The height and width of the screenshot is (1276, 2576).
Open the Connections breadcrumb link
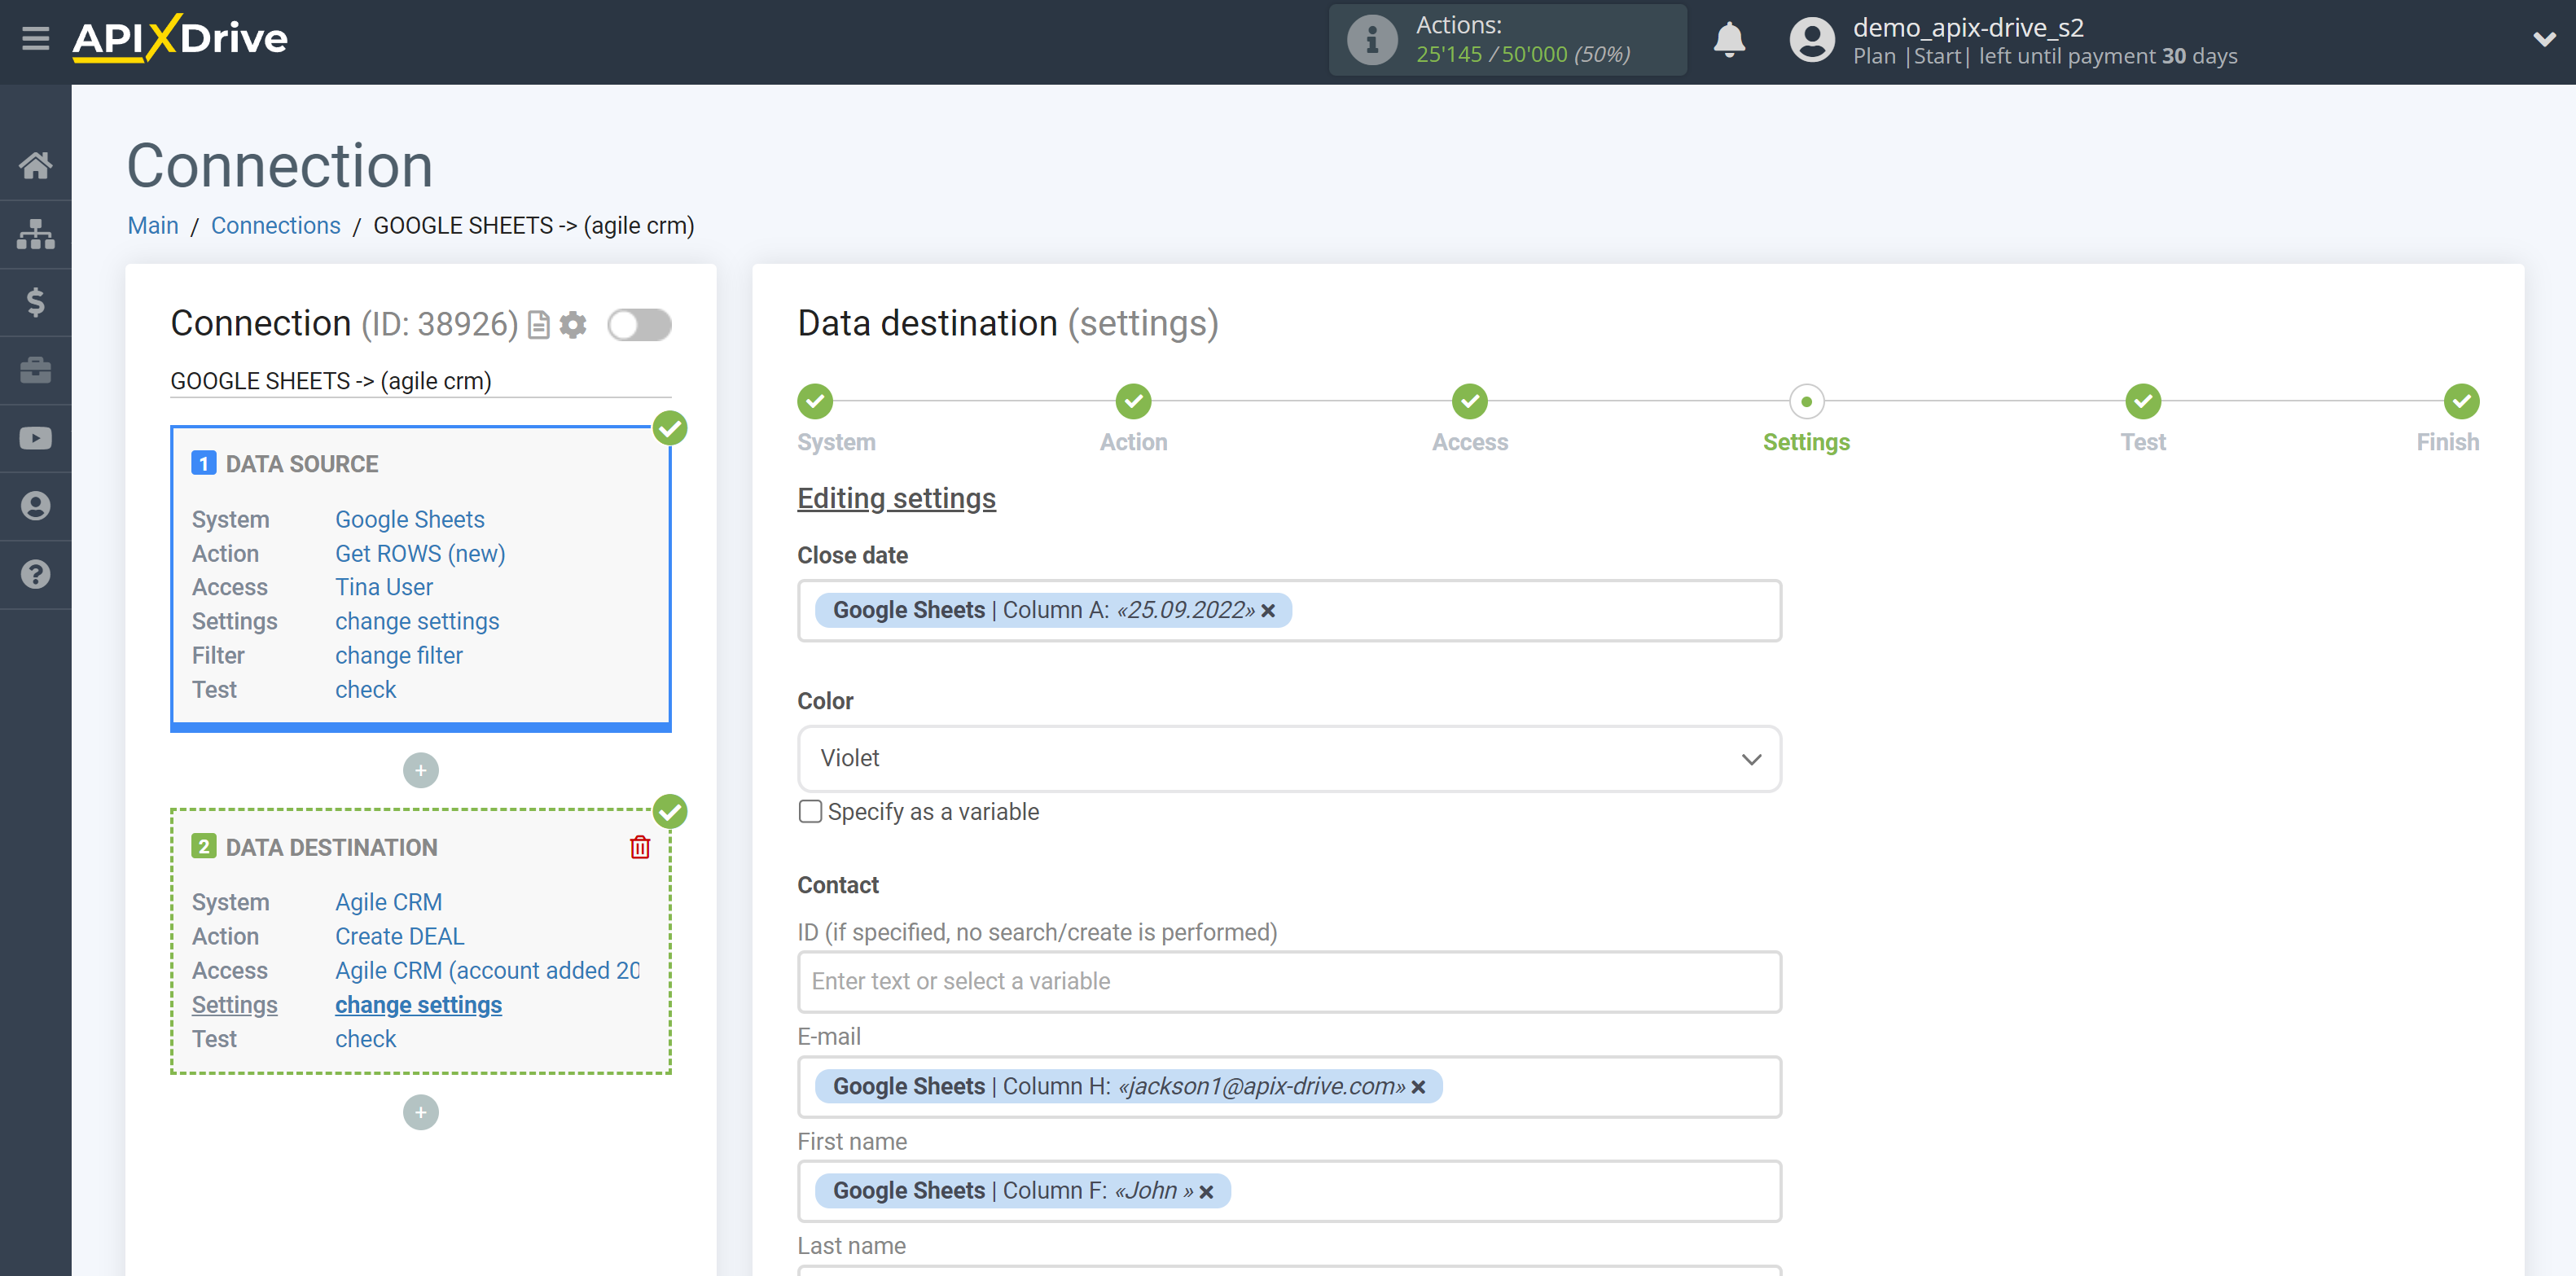[x=275, y=226]
